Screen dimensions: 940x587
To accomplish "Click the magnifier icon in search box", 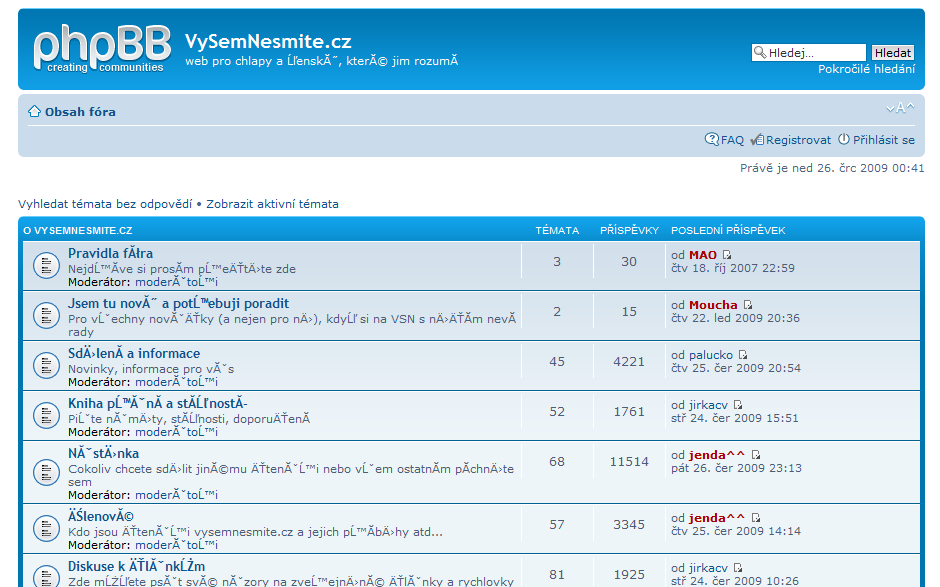I will click(760, 53).
